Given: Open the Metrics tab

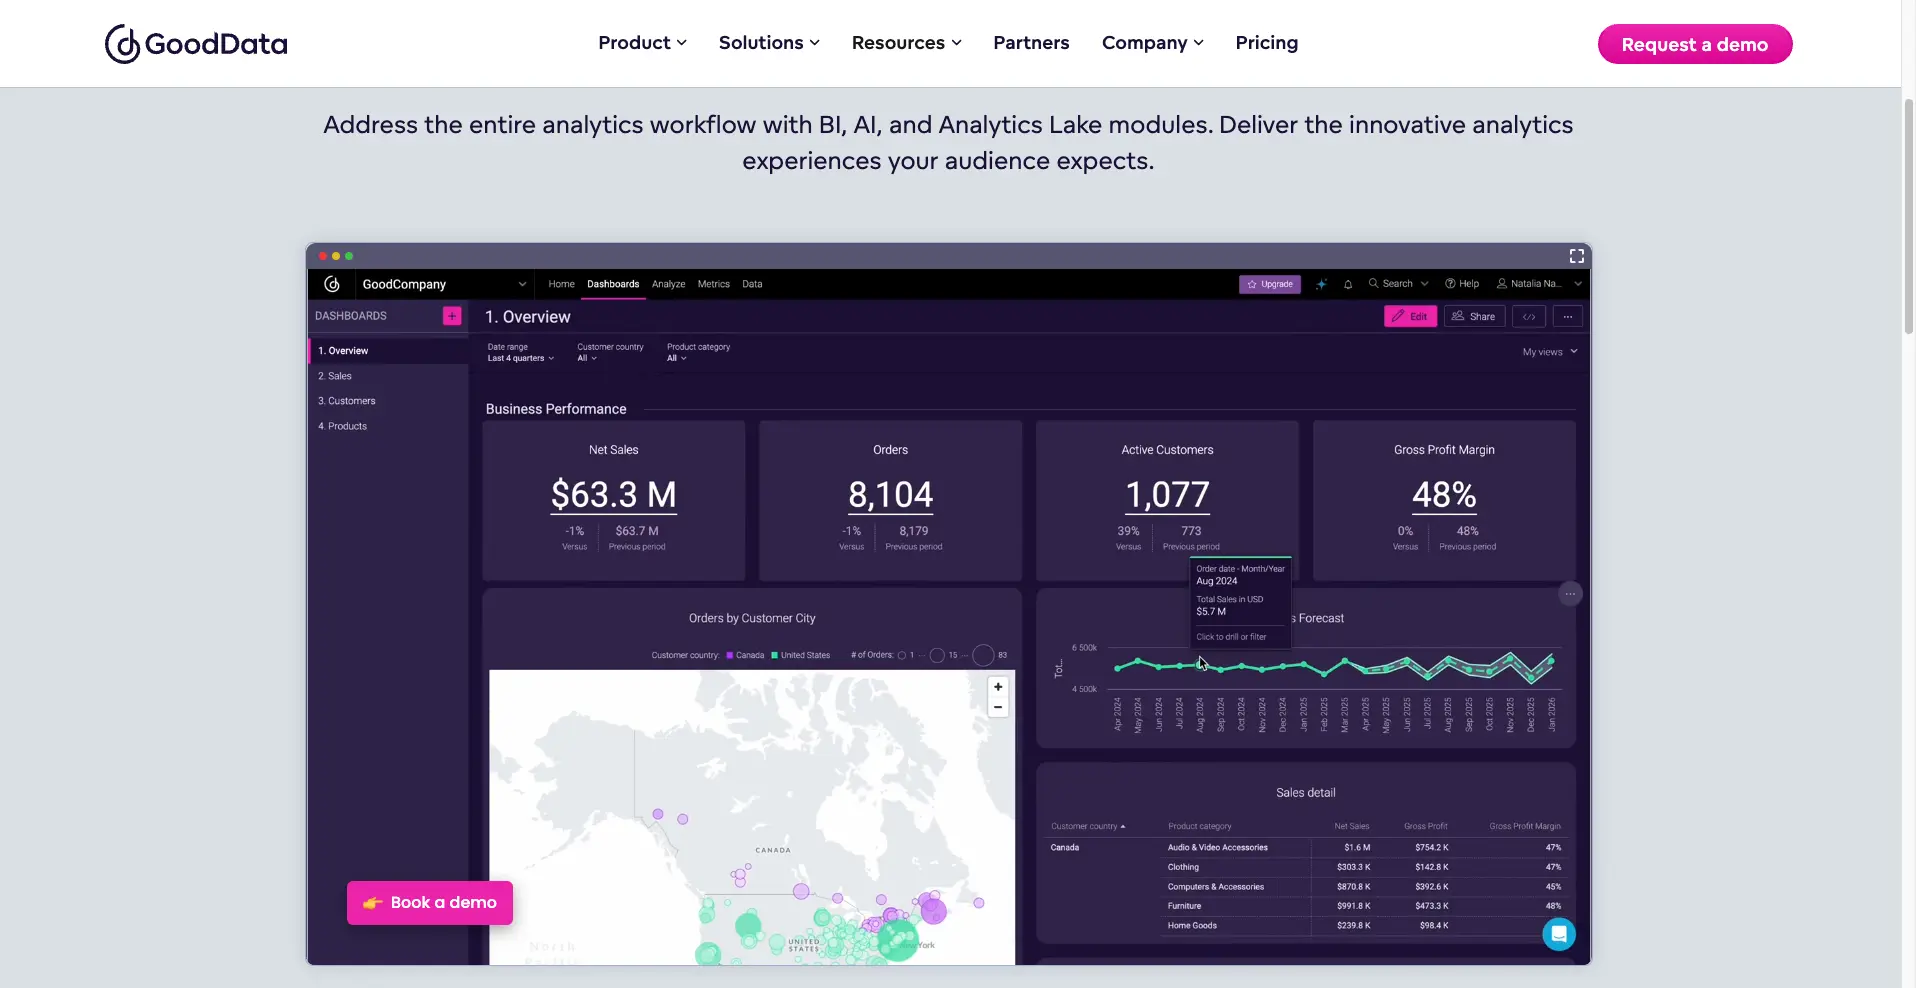Looking at the screenshot, I should [x=713, y=284].
